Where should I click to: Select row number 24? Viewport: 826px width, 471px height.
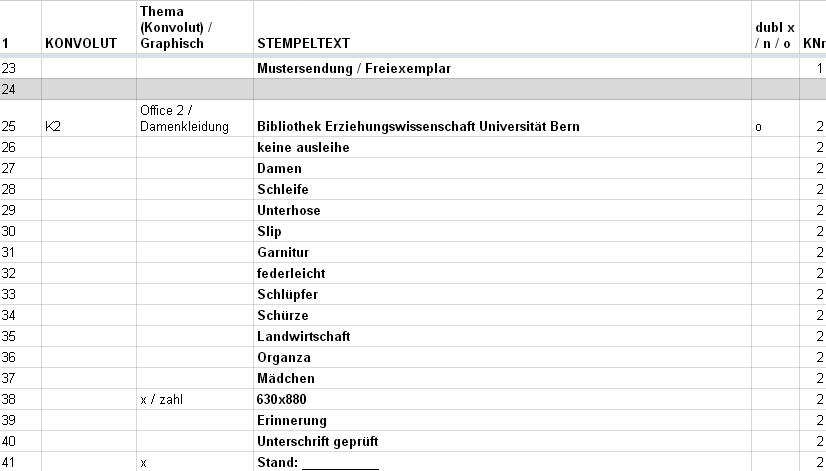coord(21,89)
